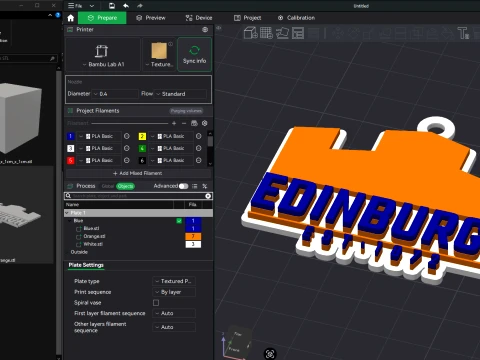
Task: Switch to the Calibration tab
Action: coord(296,18)
